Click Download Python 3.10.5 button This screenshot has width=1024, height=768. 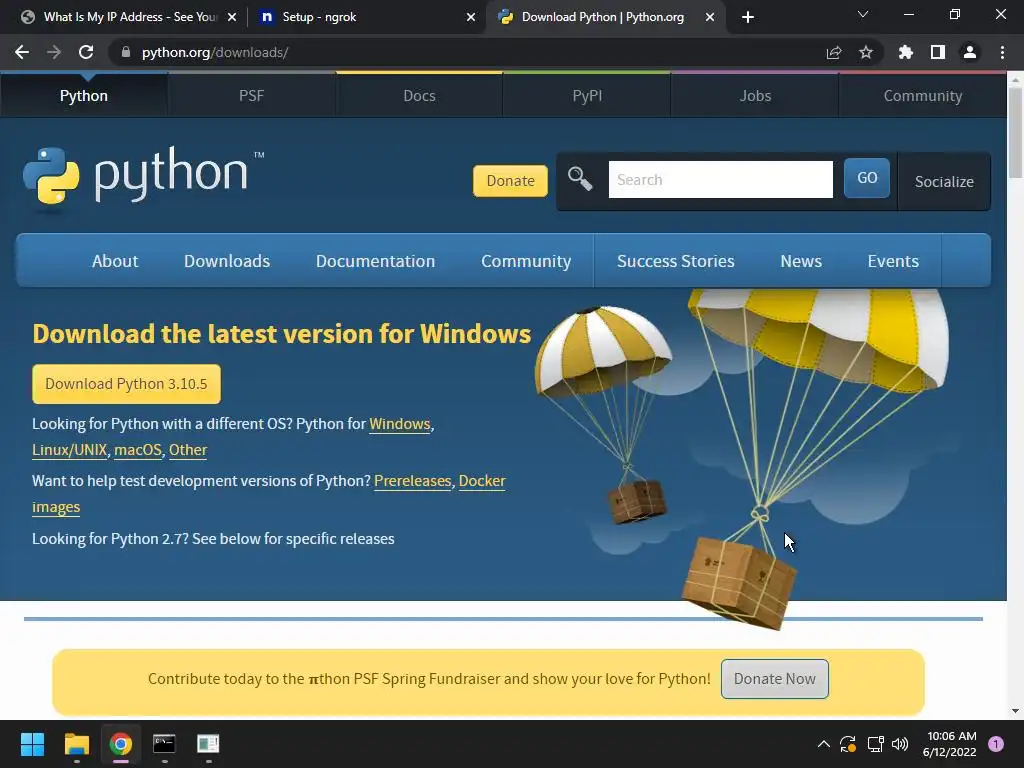tap(126, 384)
